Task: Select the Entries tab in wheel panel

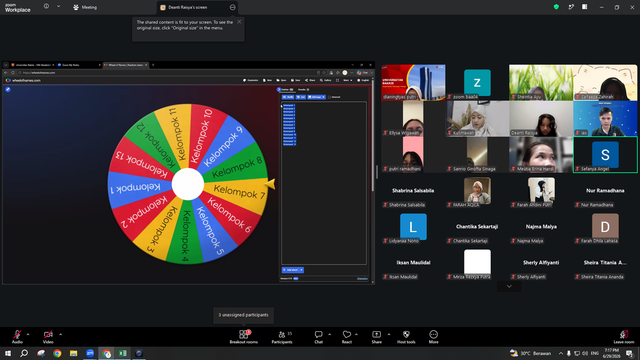Action: point(287,89)
